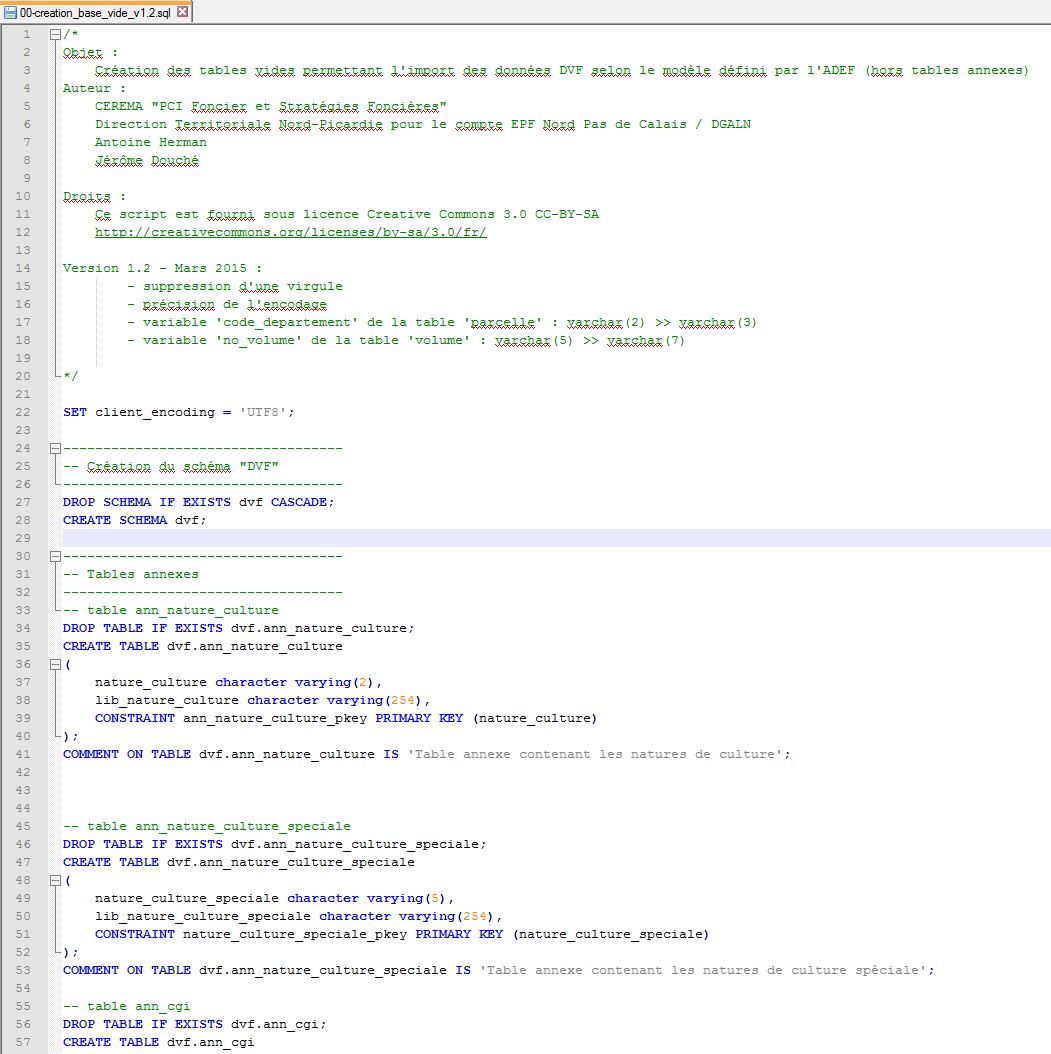Fold the ann_nature_culture_speciale column definition block
1051x1054 pixels.
coord(55,880)
